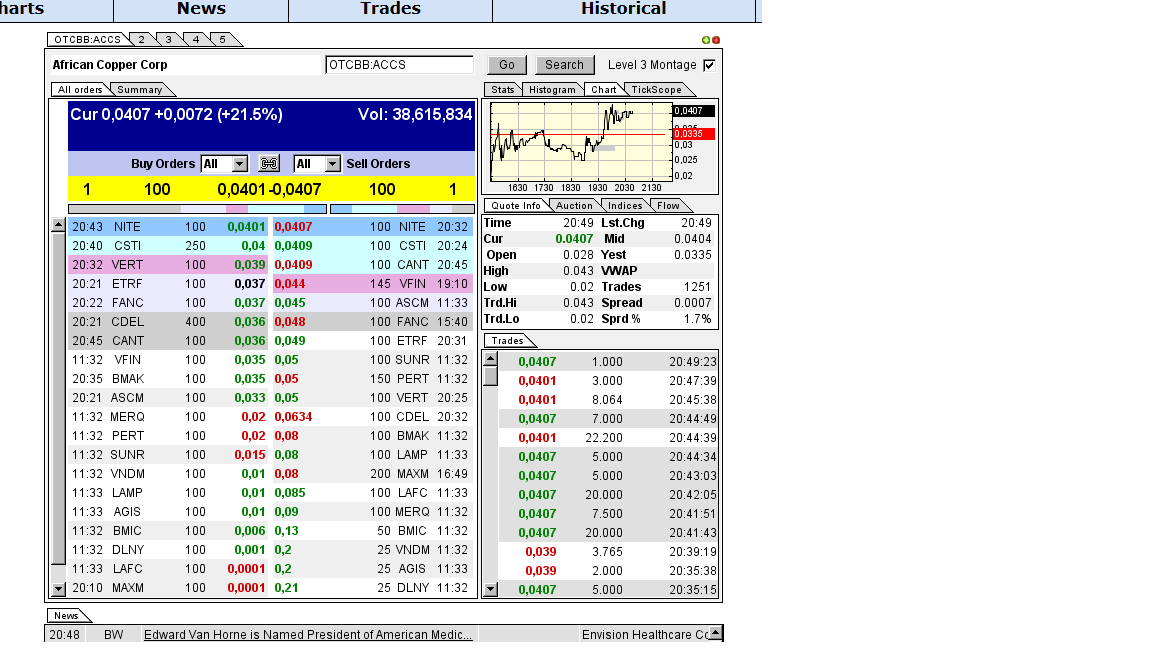Image resolution: width=1152 pixels, height=648 pixels.
Task: Toggle the Level 3 Montage checkbox
Action: [709, 65]
